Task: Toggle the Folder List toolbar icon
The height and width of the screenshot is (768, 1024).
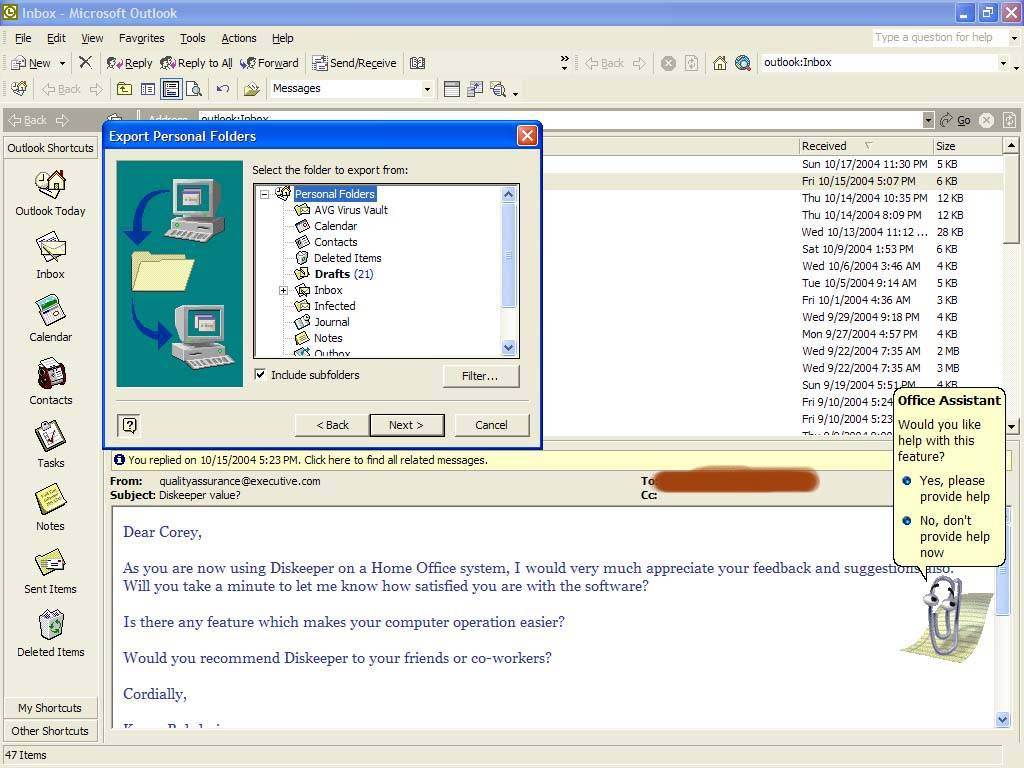Action: coord(148,89)
